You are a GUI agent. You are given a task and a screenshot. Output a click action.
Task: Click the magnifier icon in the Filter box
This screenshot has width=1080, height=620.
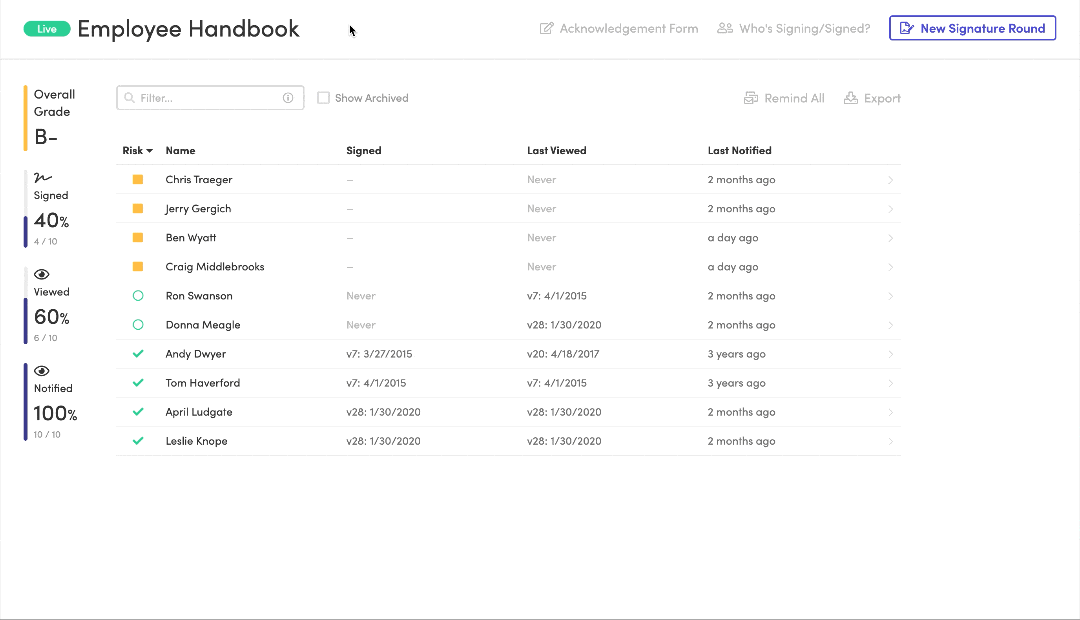(130, 97)
